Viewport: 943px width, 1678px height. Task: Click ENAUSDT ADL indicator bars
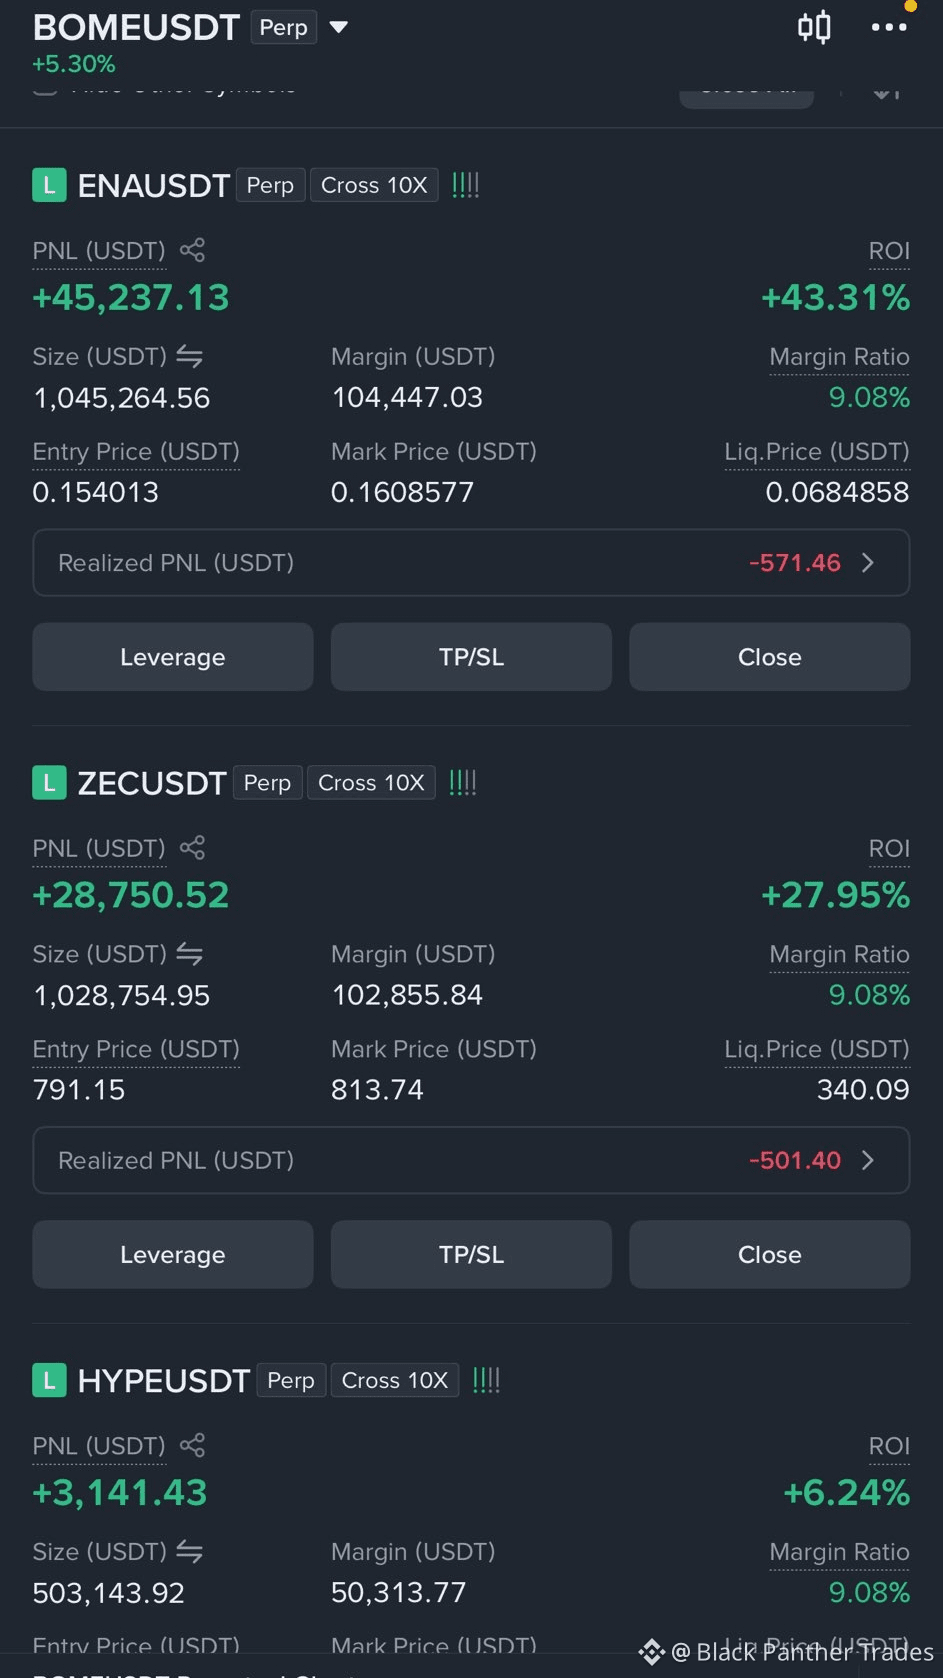pyautogui.click(x=465, y=185)
